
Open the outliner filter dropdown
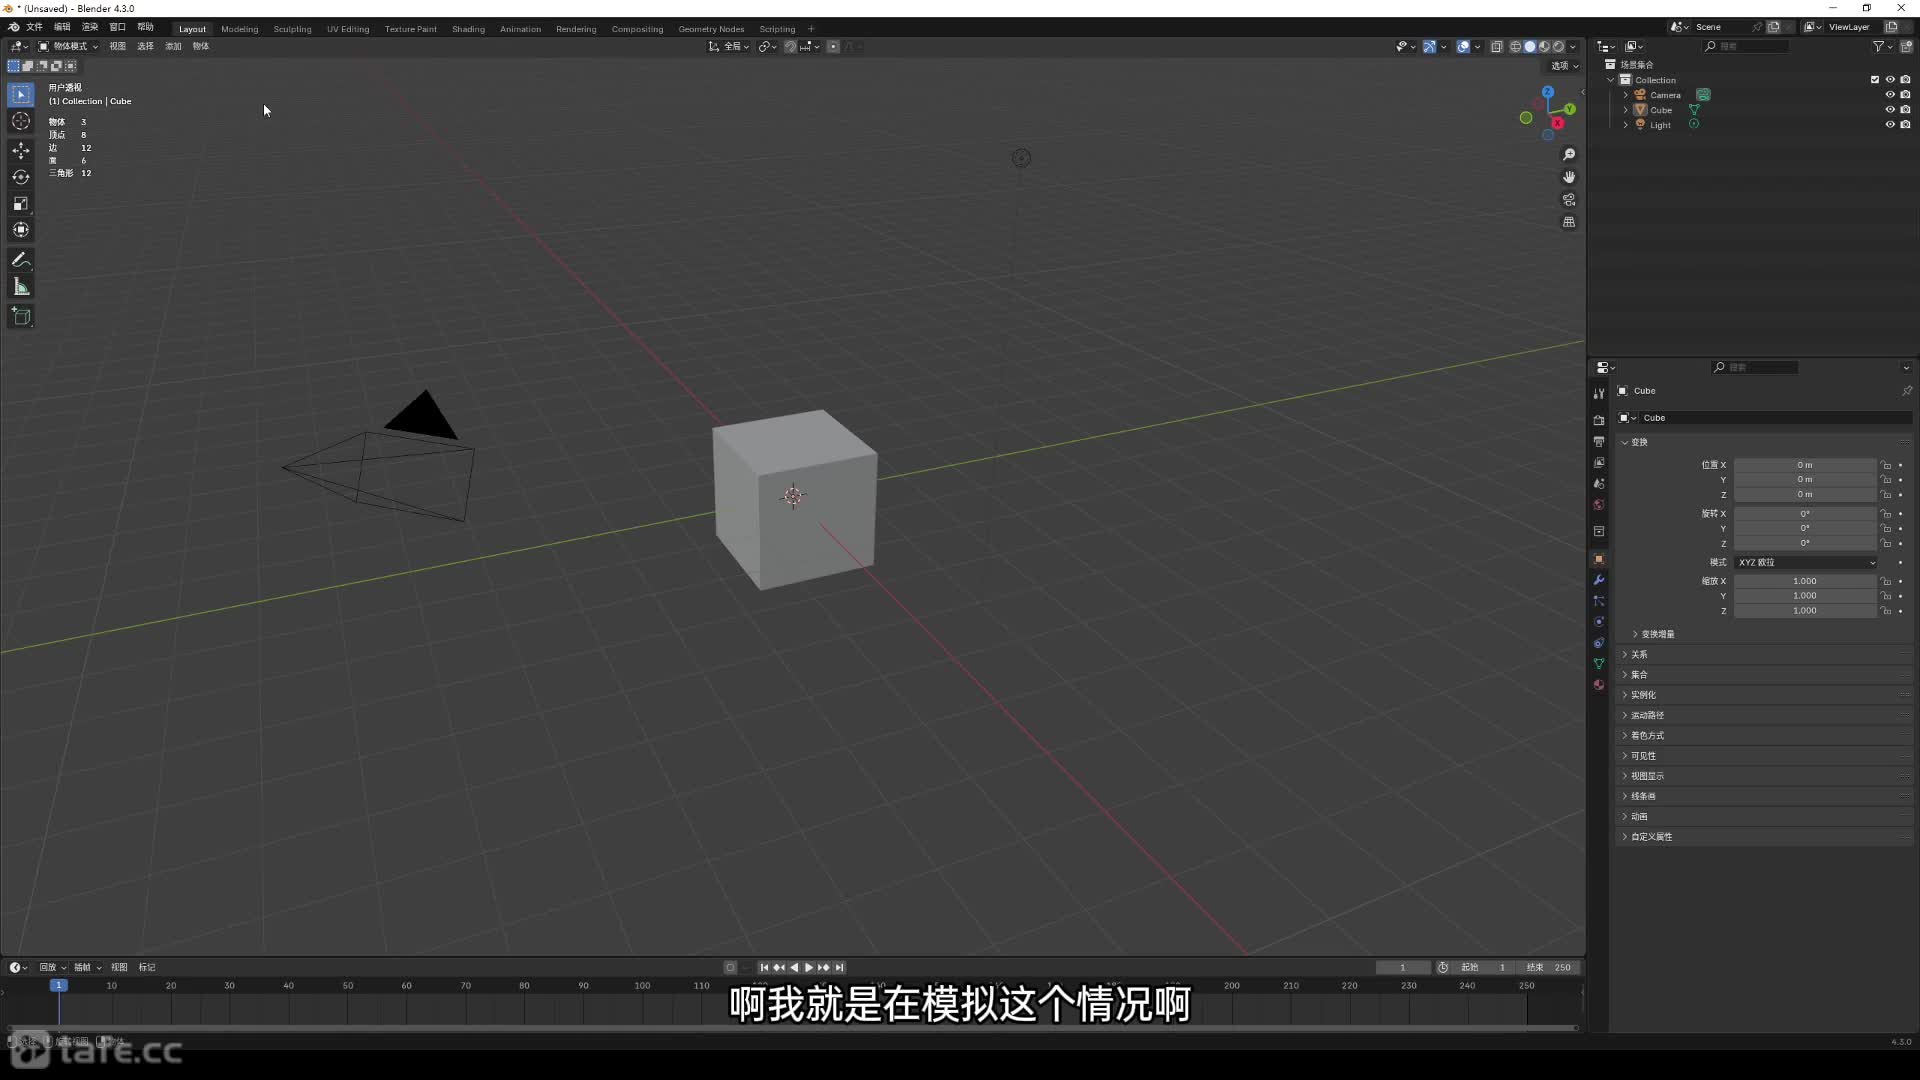pos(1882,46)
